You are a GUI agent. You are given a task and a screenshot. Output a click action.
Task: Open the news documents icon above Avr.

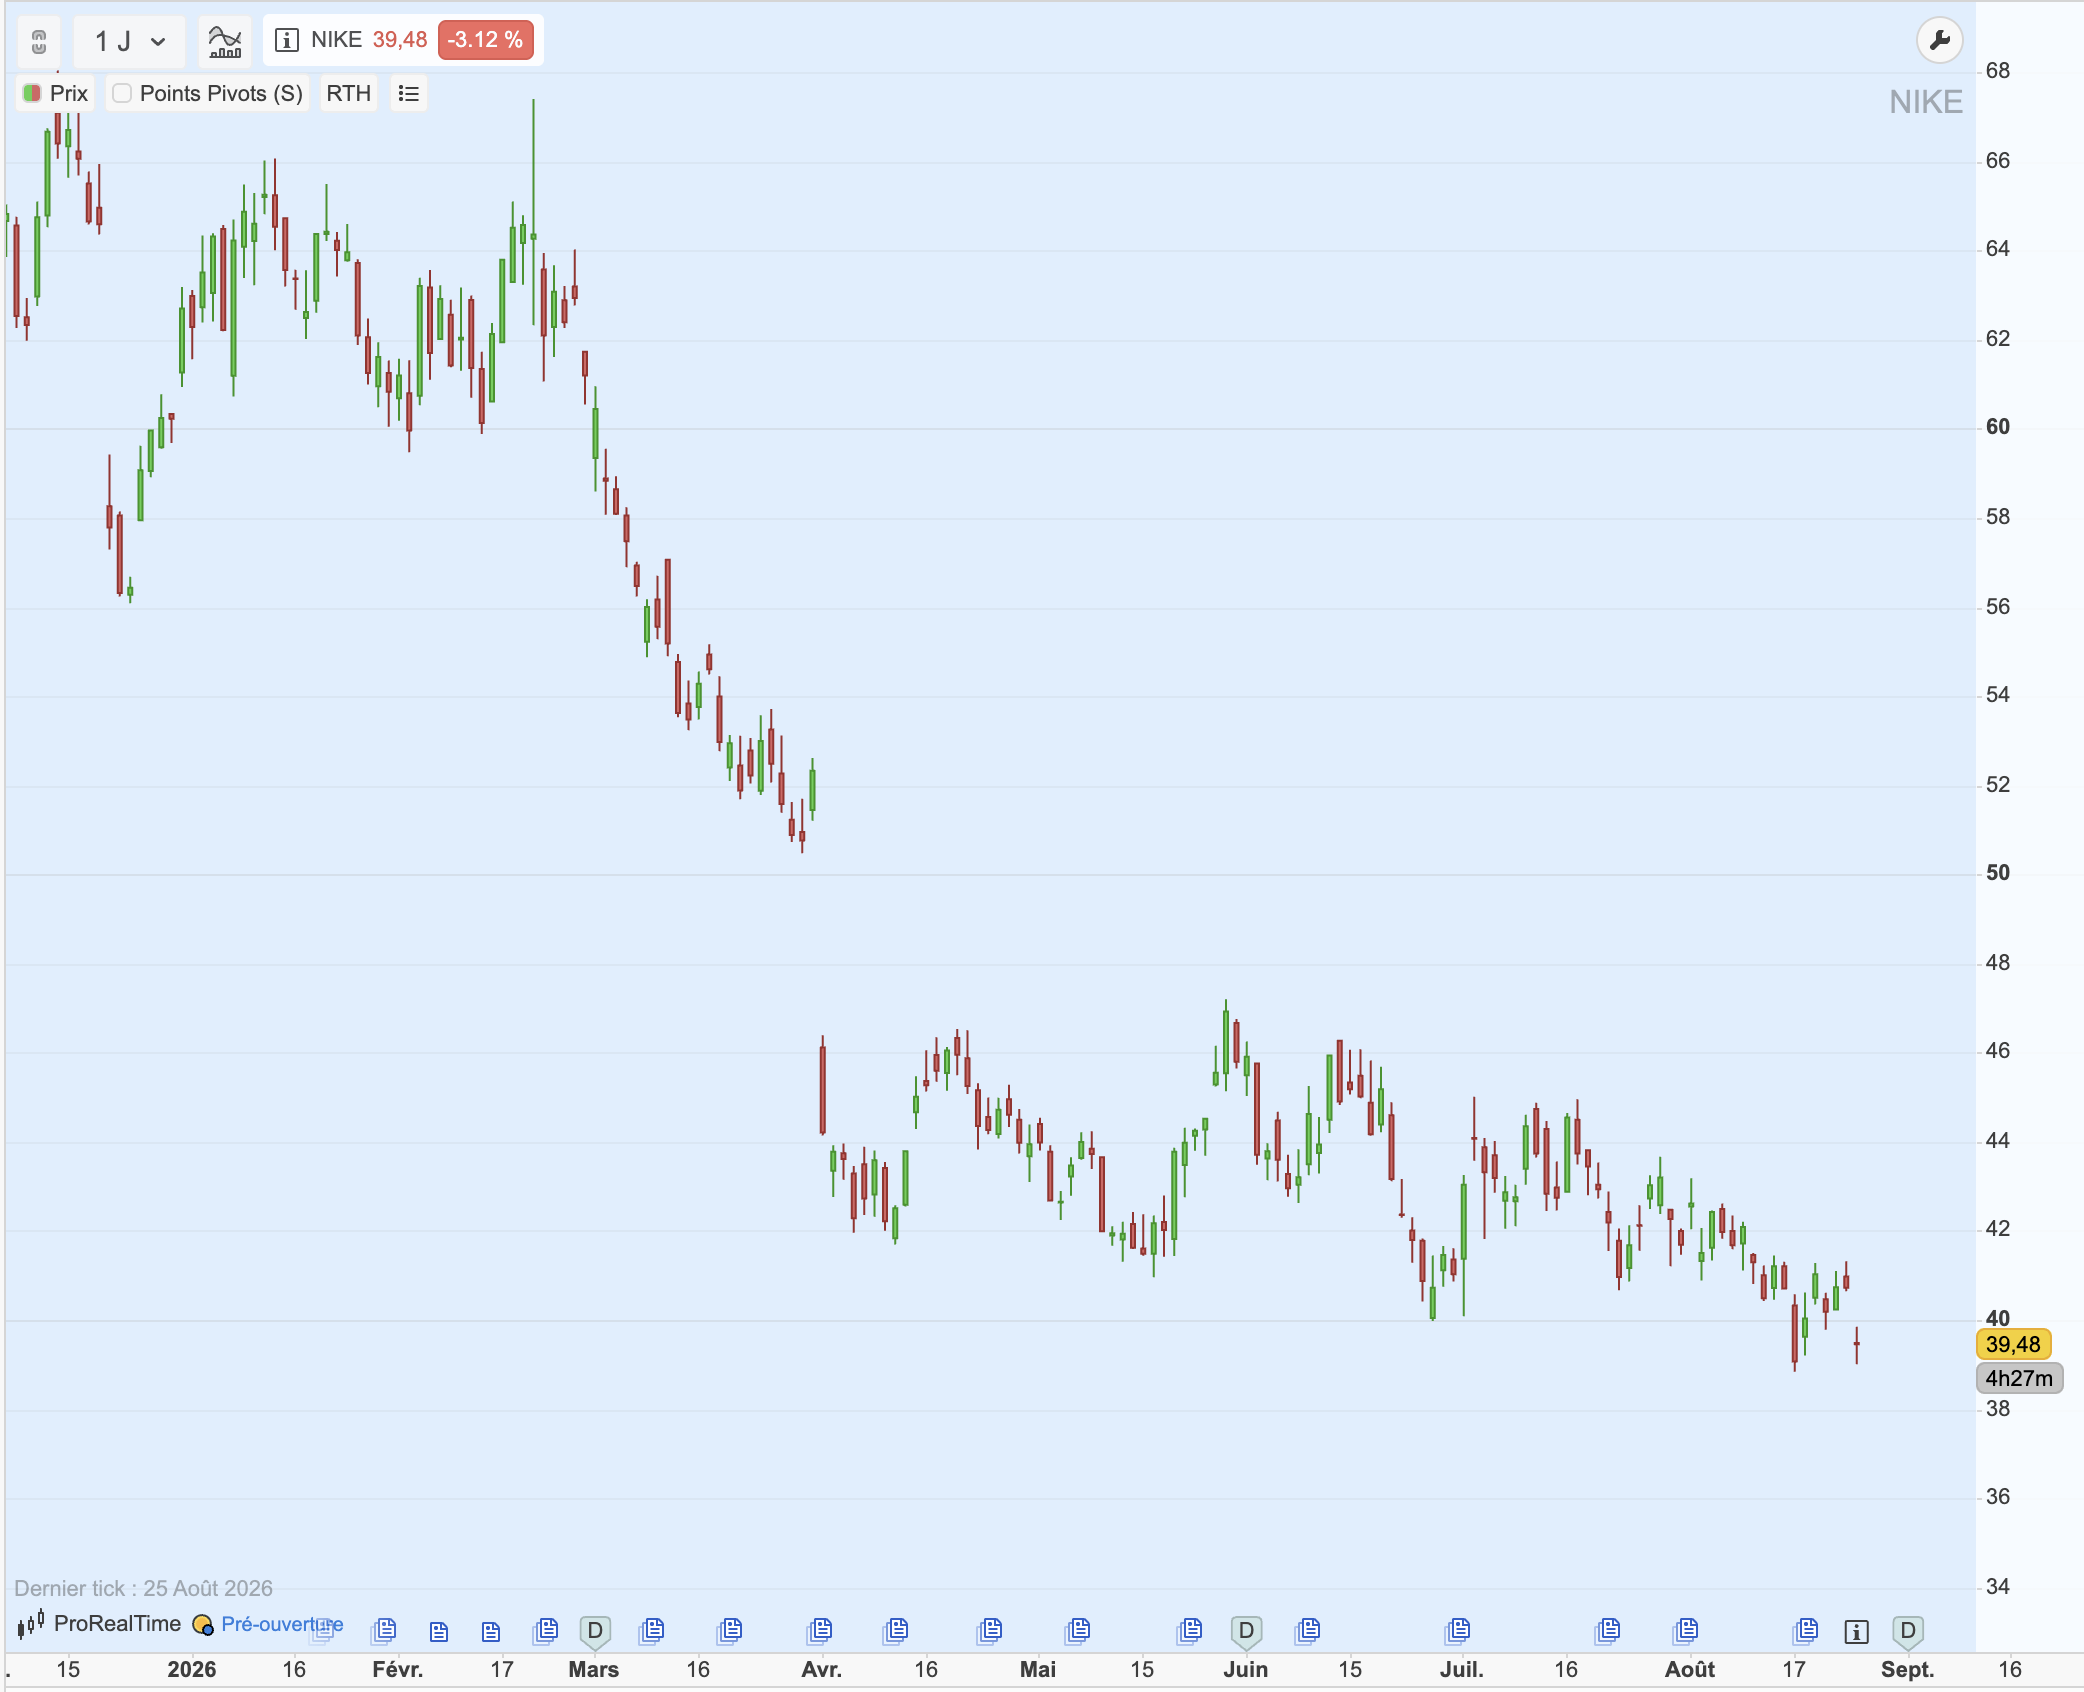(x=820, y=1631)
